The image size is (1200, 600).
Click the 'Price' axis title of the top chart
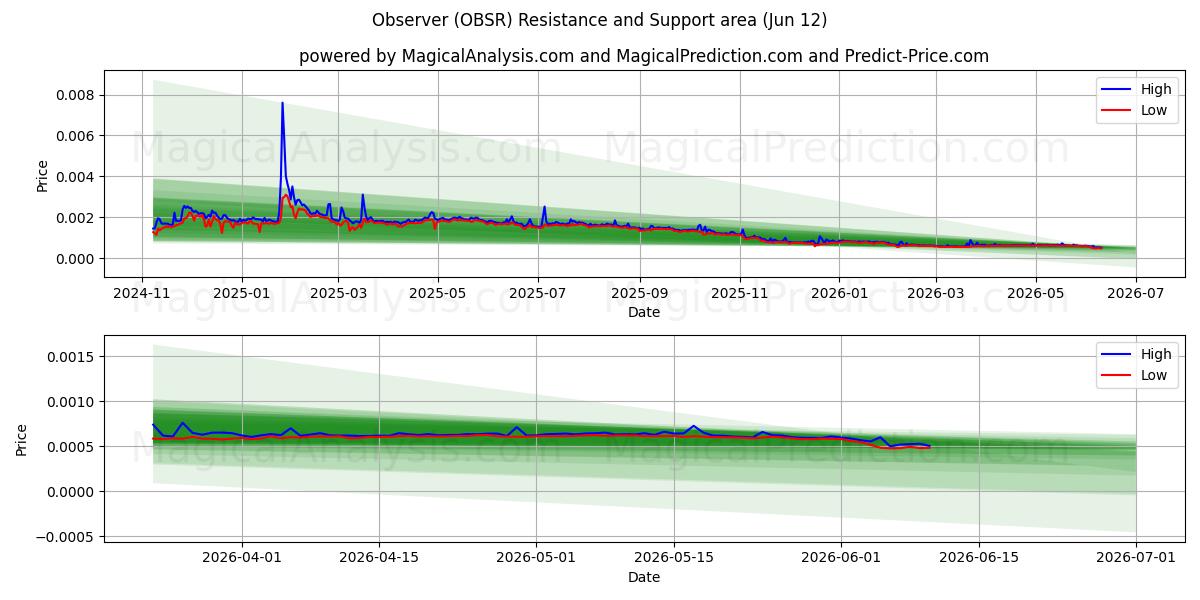(42, 175)
